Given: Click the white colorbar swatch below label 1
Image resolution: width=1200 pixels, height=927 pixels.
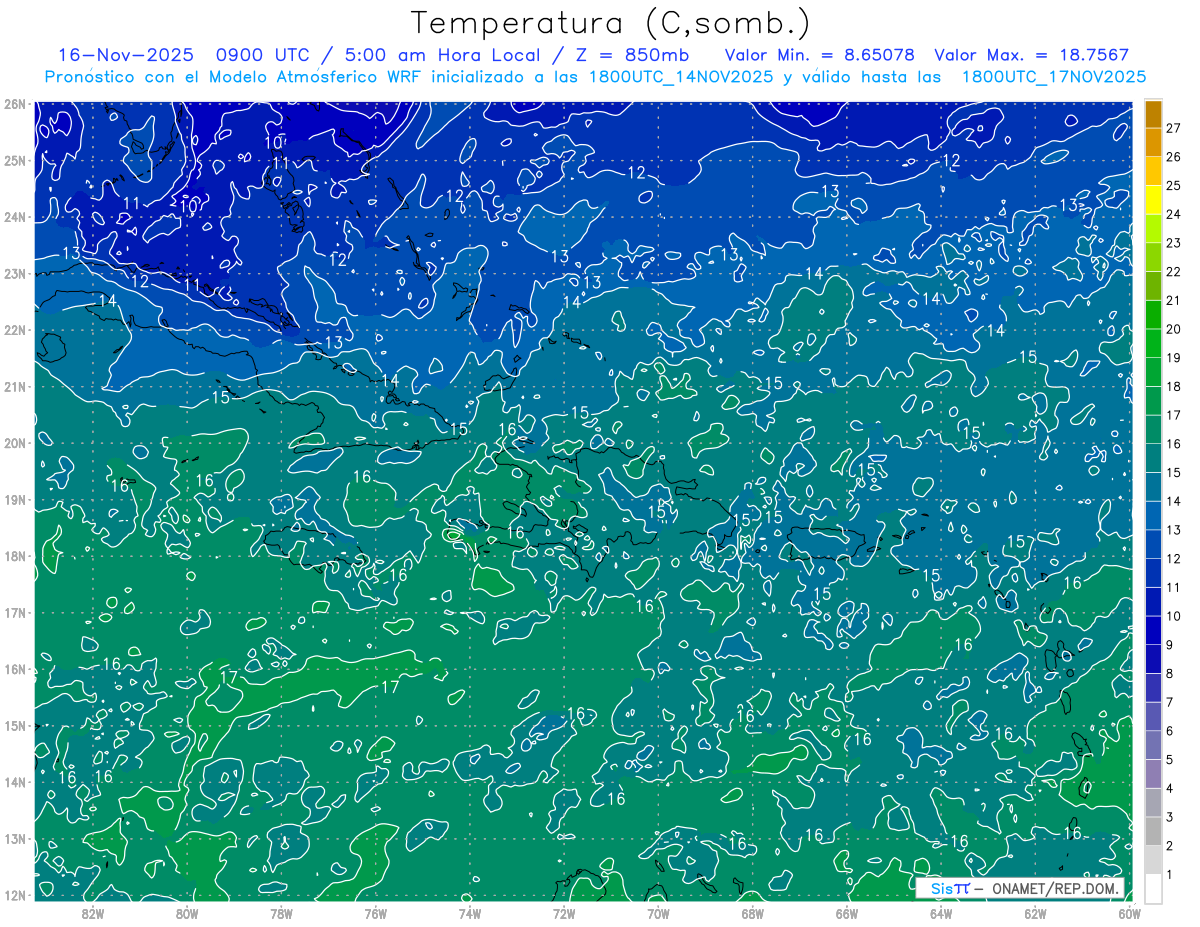Looking at the screenshot, I should click(x=1153, y=888).
